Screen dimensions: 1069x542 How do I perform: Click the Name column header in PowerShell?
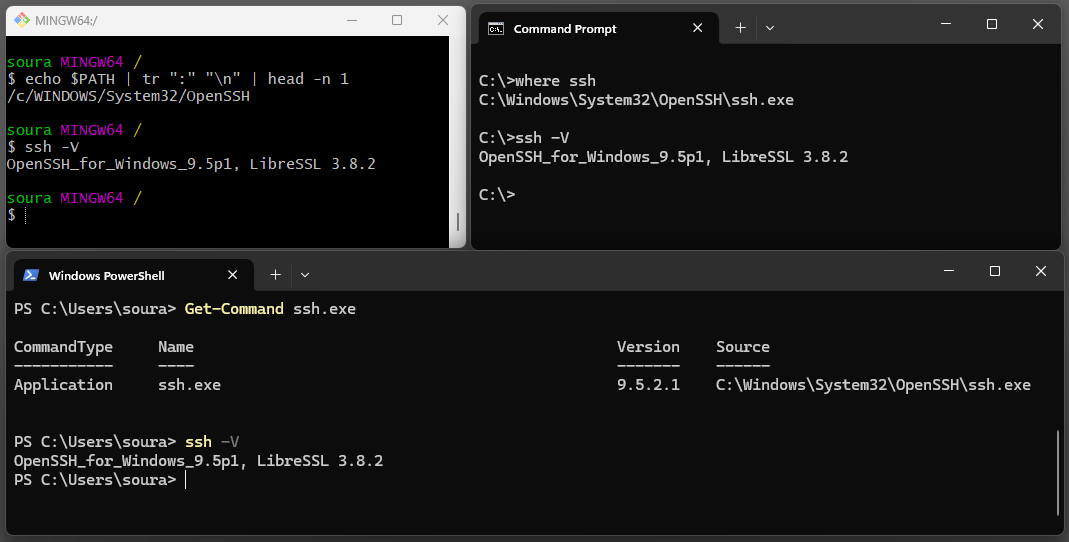pyautogui.click(x=176, y=347)
